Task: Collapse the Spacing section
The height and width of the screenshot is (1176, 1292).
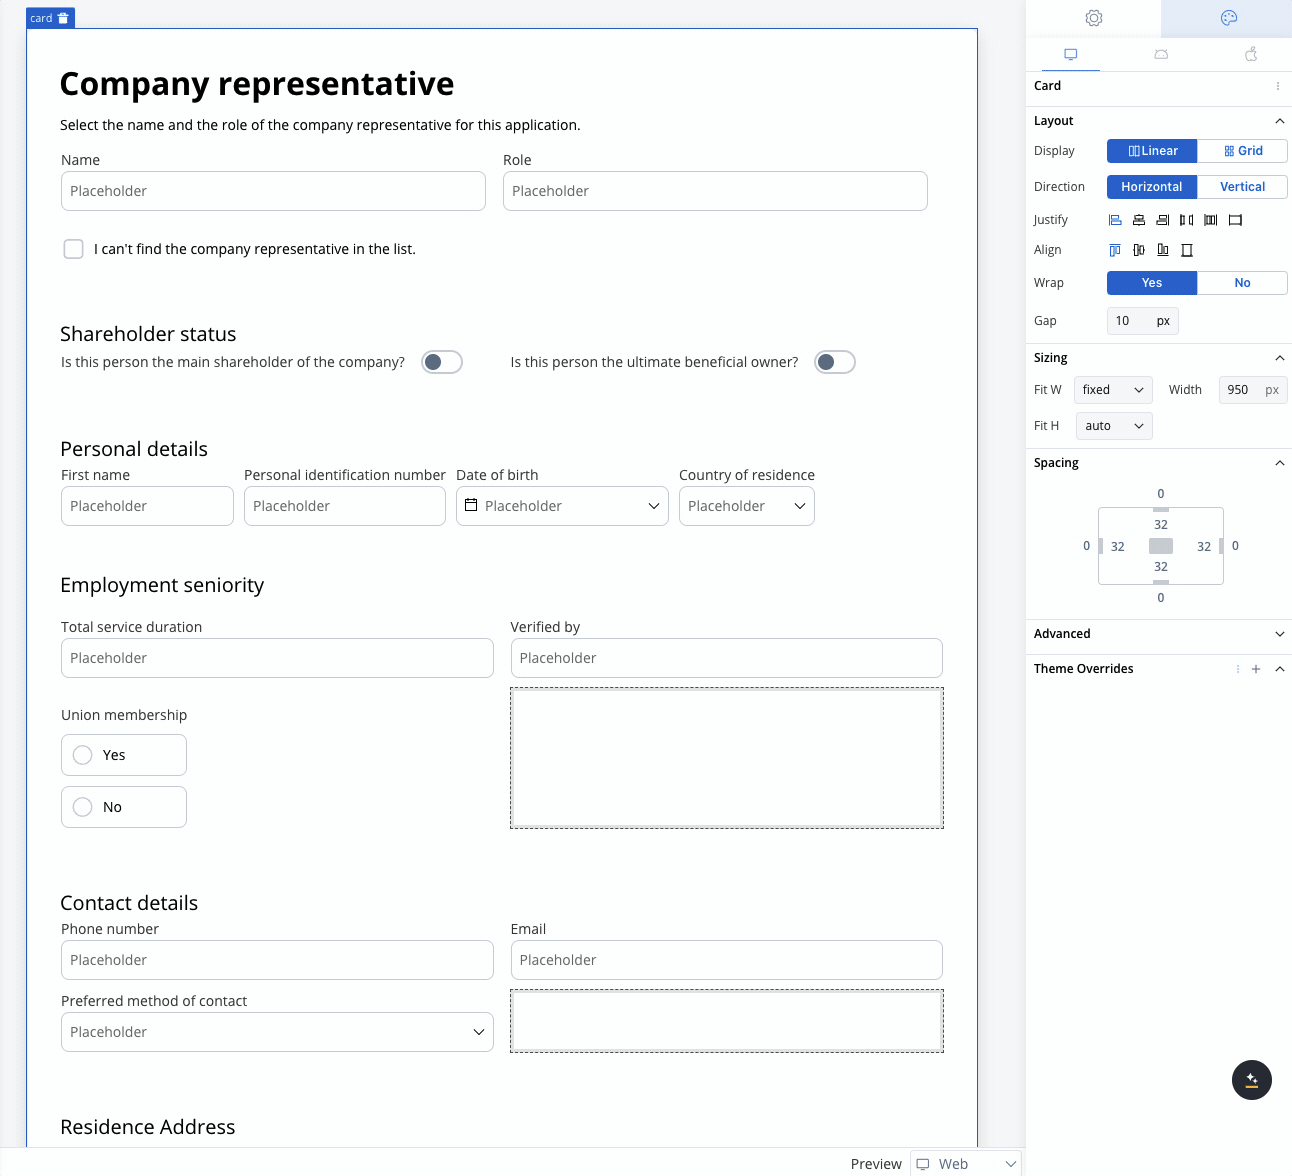Action: click(1280, 463)
